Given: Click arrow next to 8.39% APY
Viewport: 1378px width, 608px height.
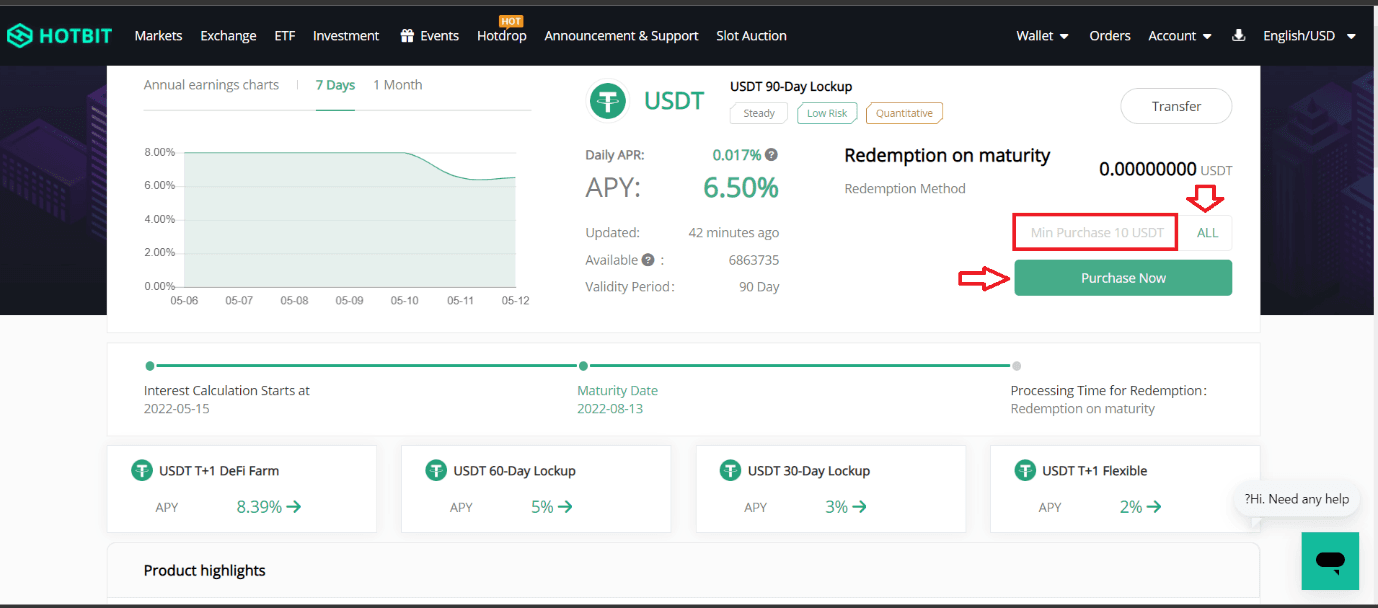Looking at the screenshot, I should [293, 507].
